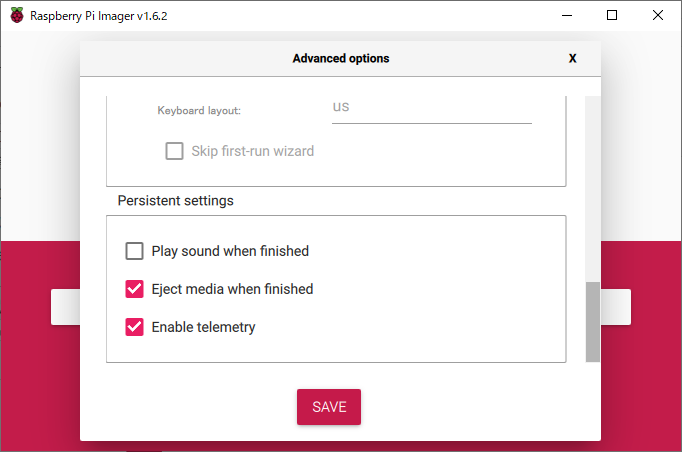Save the advanced options
The image size is (682, 452).
coord(328,407)
